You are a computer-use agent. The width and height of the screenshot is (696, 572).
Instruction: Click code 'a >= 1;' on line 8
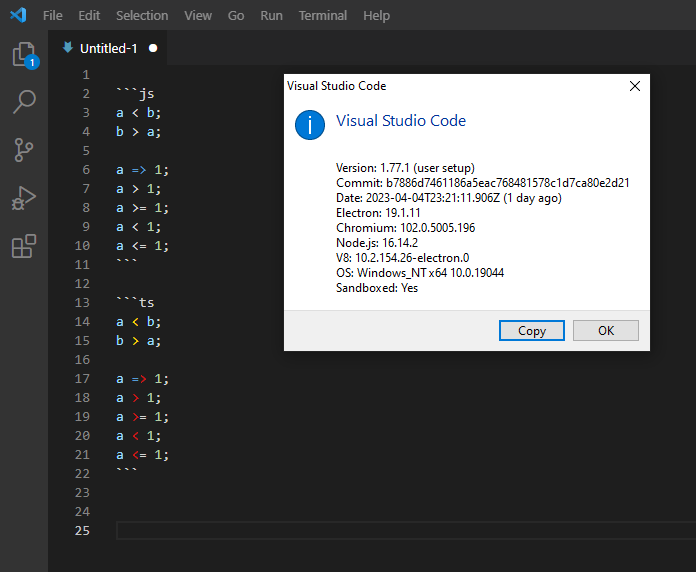142,208
